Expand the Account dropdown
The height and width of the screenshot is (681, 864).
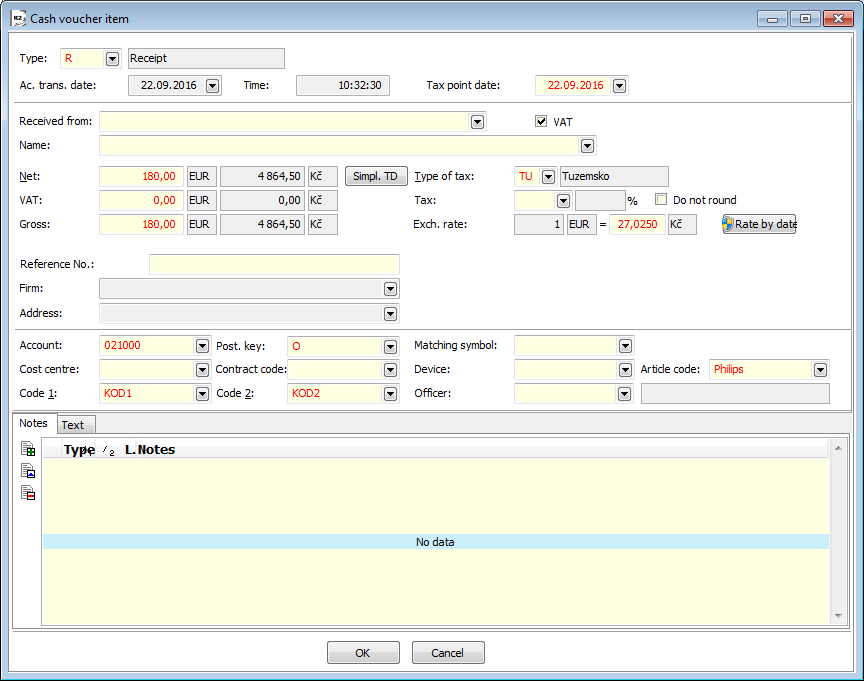click(203, 346)
